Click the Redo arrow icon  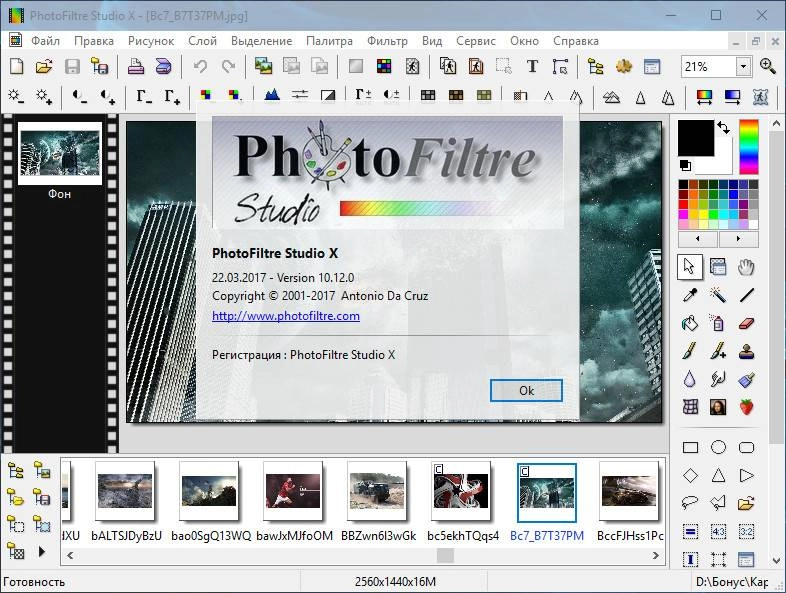229,67
